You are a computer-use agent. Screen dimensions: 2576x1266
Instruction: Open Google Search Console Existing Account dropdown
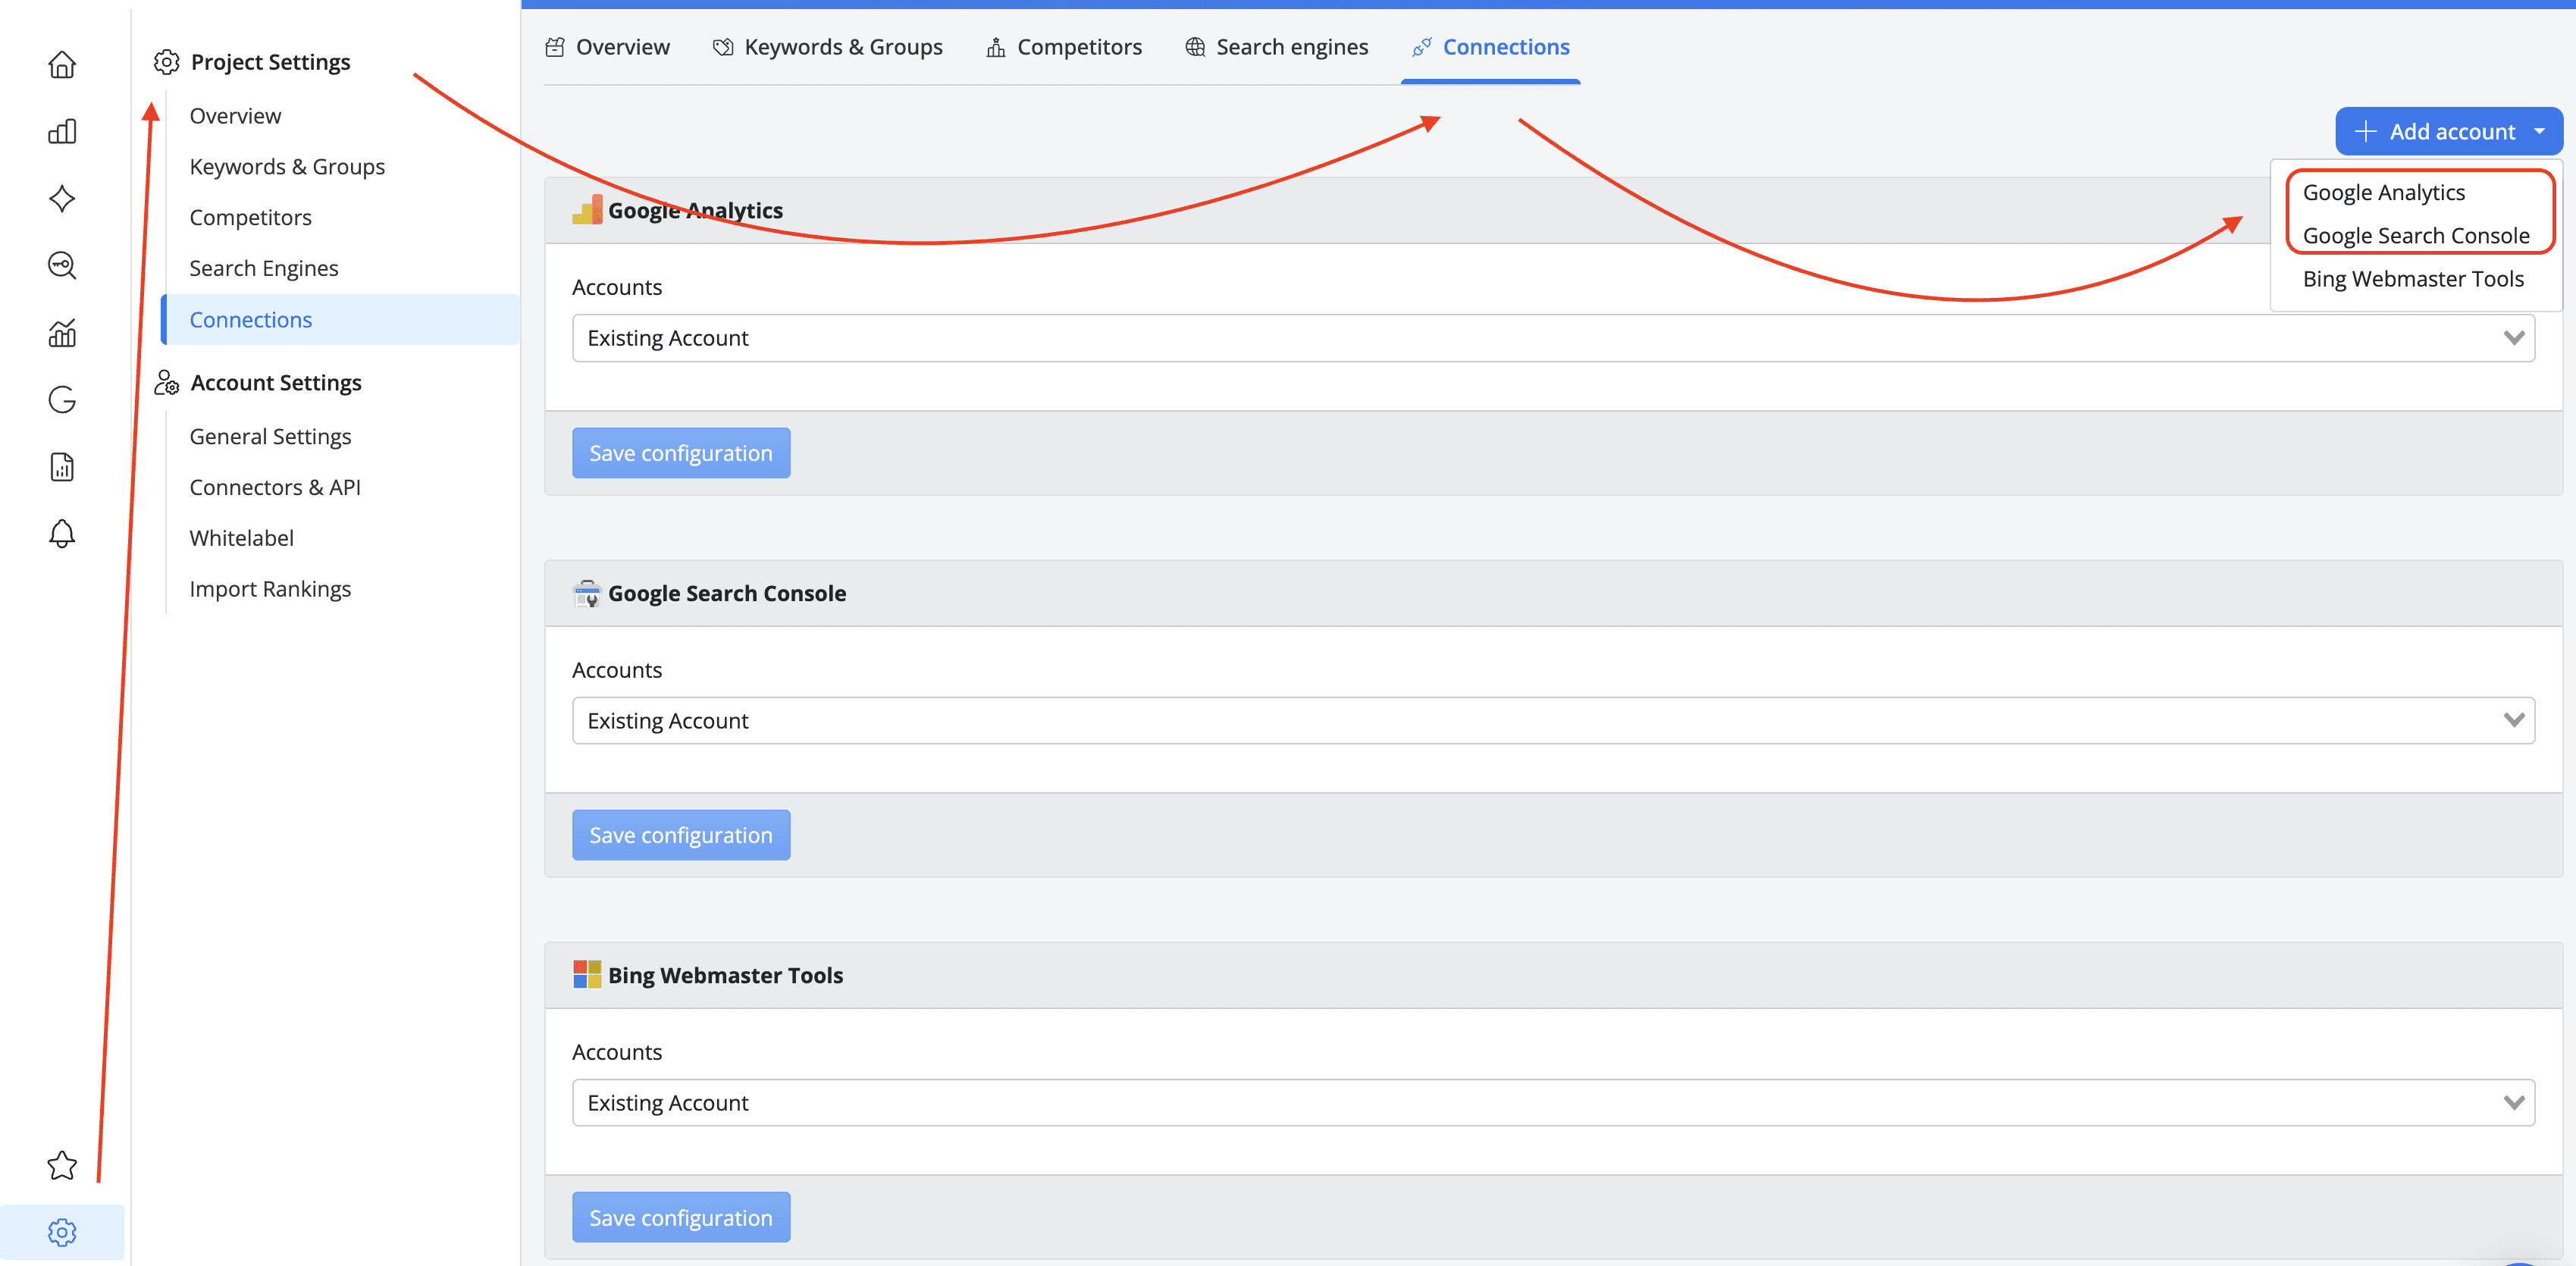click(1553, 720)
